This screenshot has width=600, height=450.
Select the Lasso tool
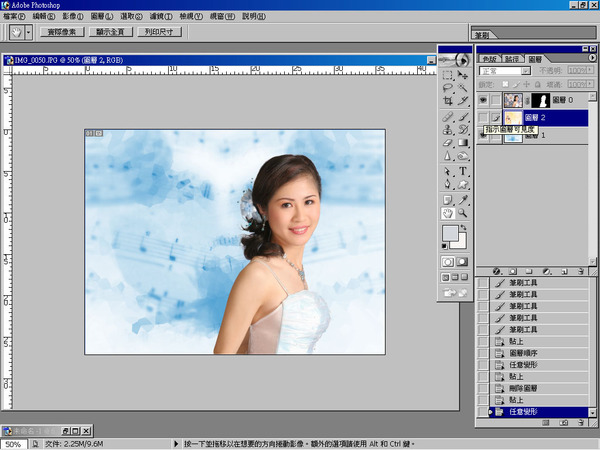[448, 87]
